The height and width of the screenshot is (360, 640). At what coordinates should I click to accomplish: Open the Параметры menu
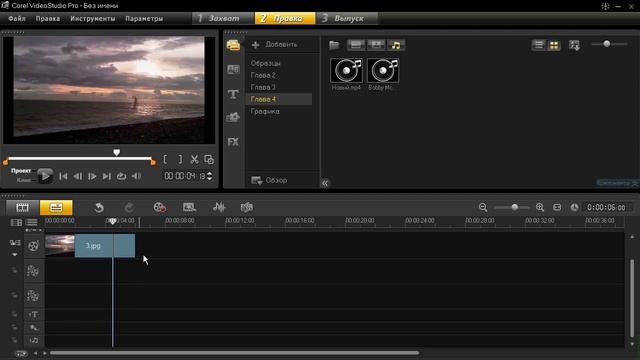(144, 18)
